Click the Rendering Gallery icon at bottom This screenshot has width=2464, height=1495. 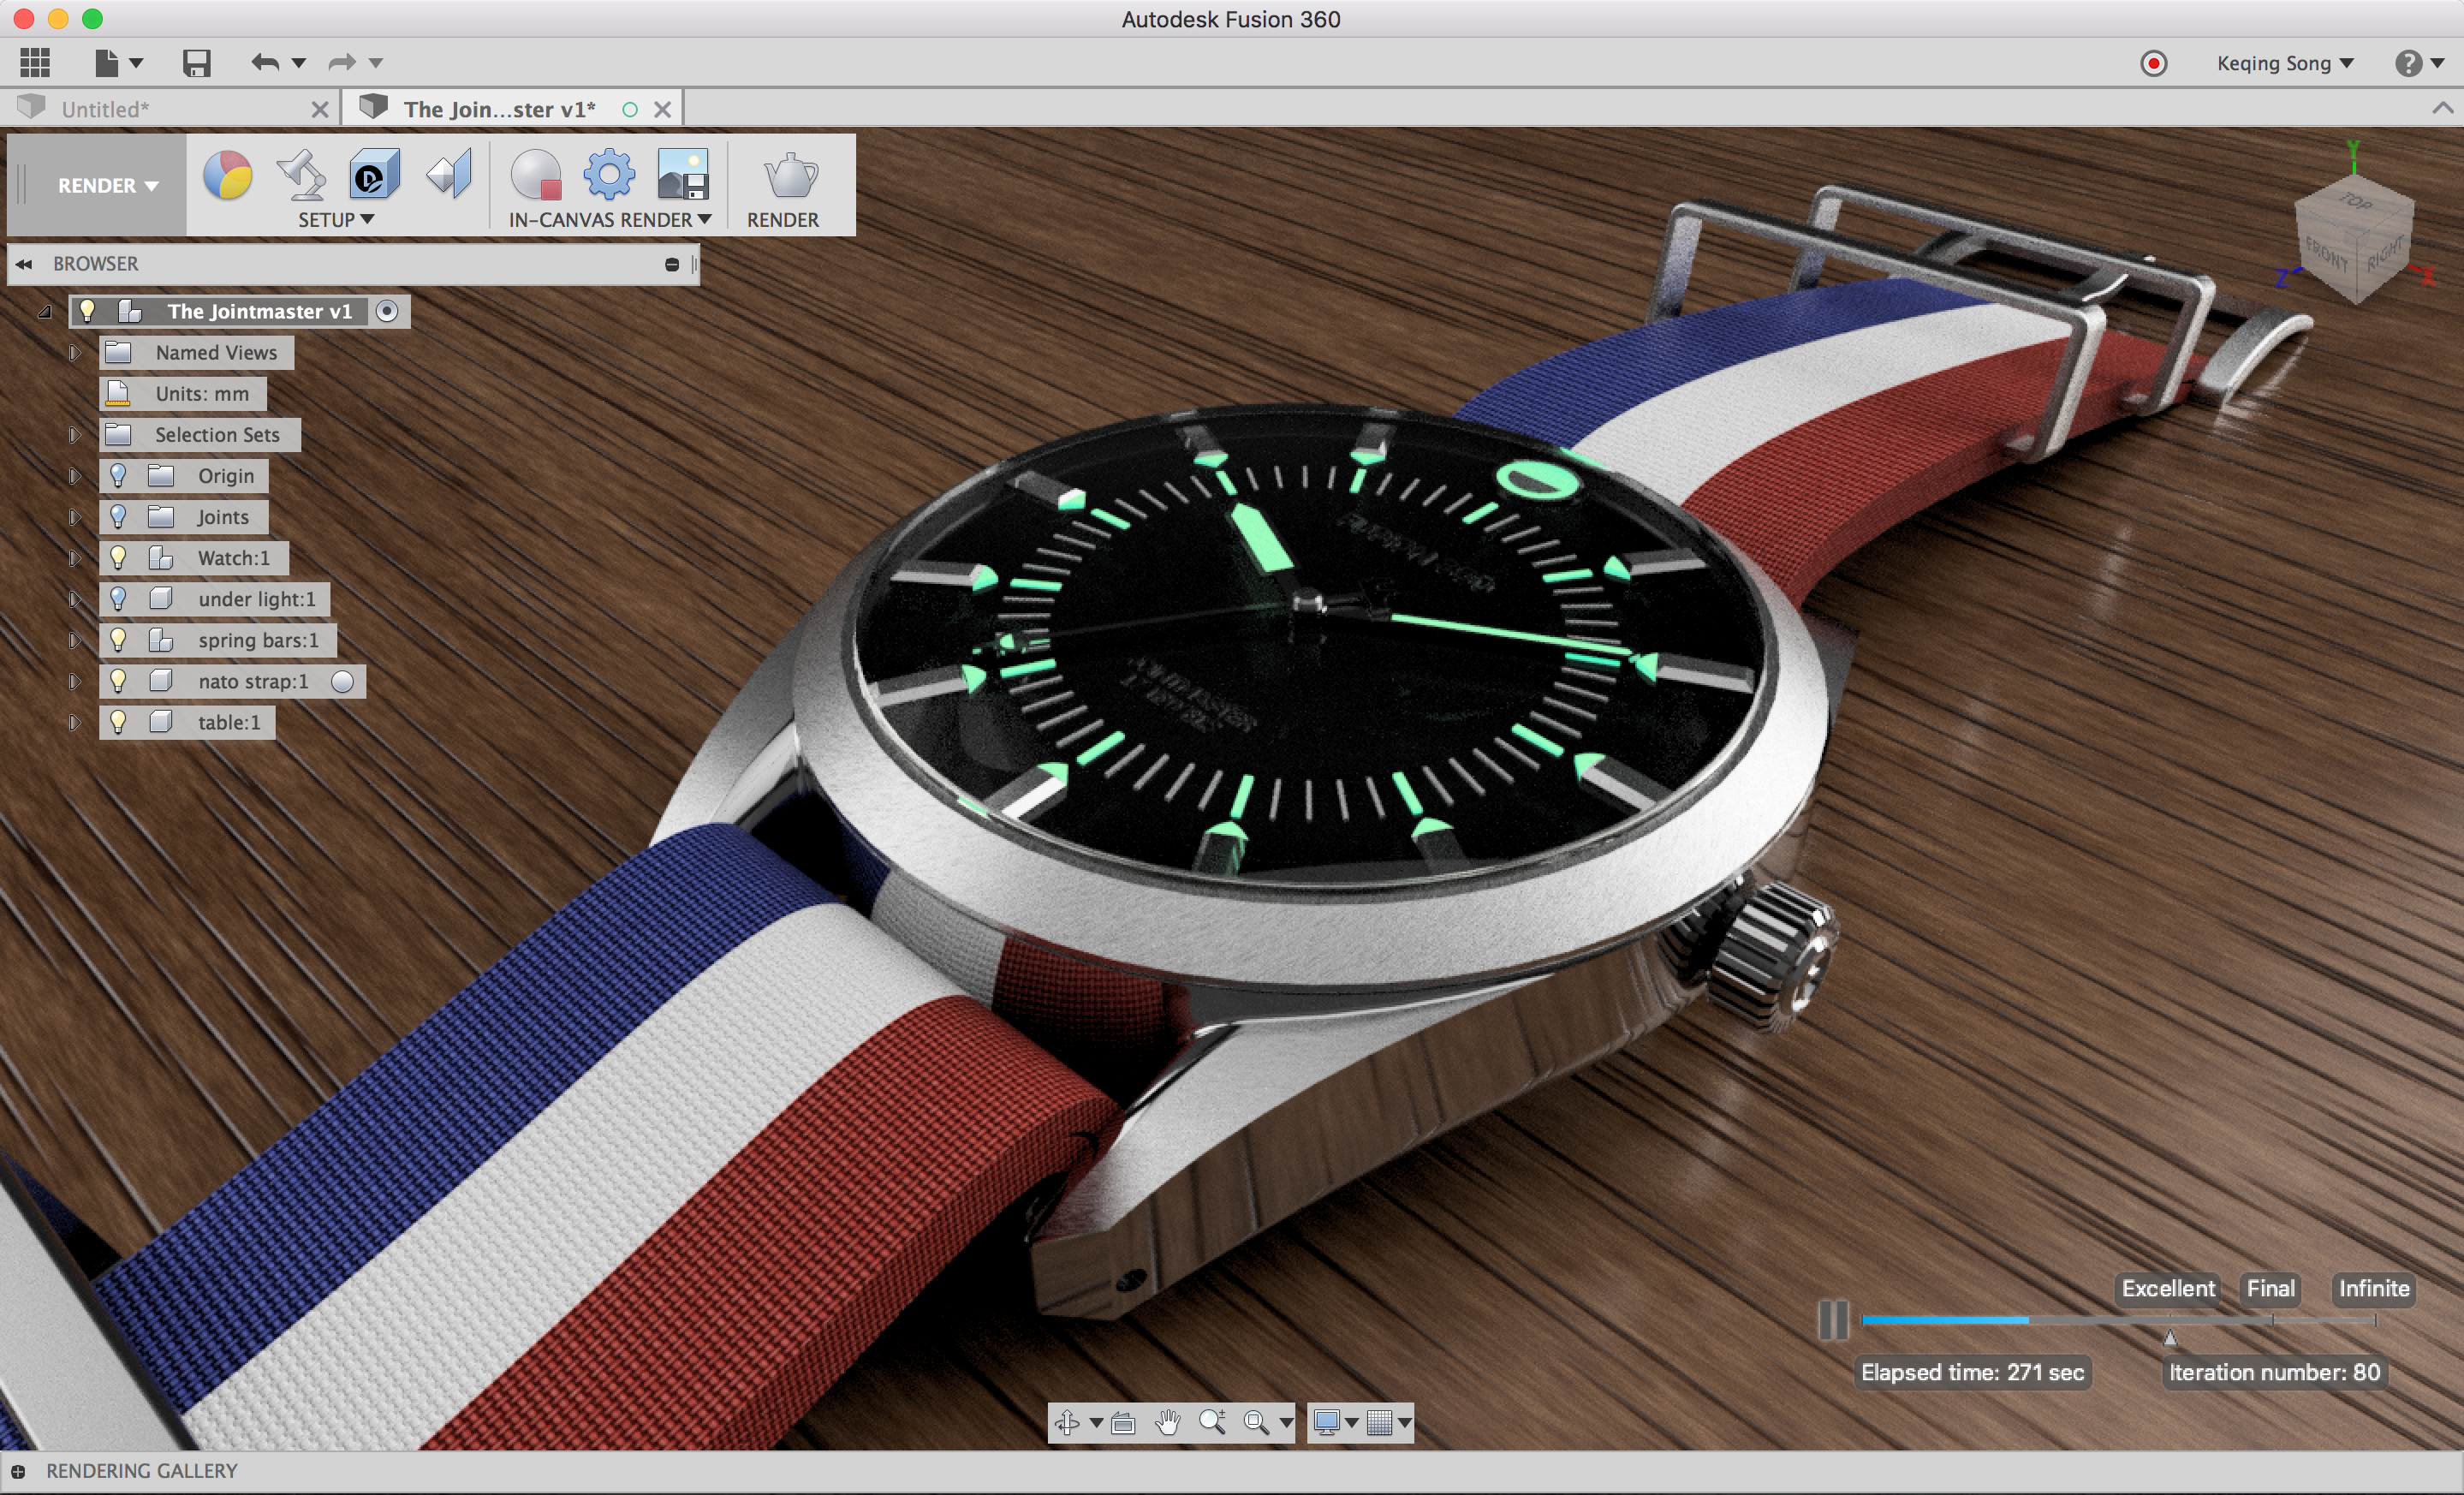pyautogui.click(x=18, y=1470)
